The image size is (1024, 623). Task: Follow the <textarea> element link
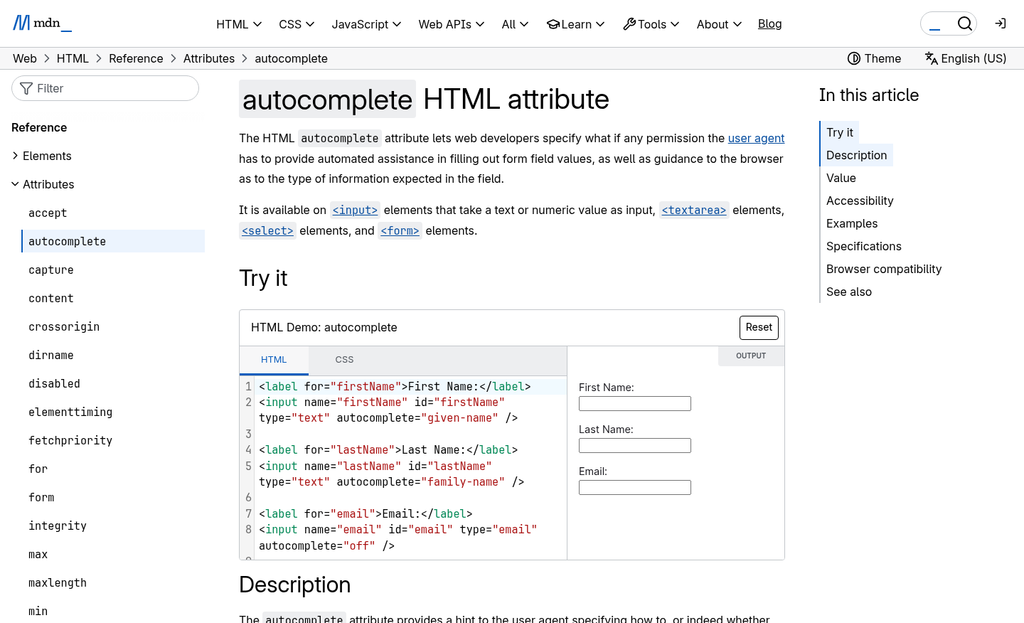point(694,210)
